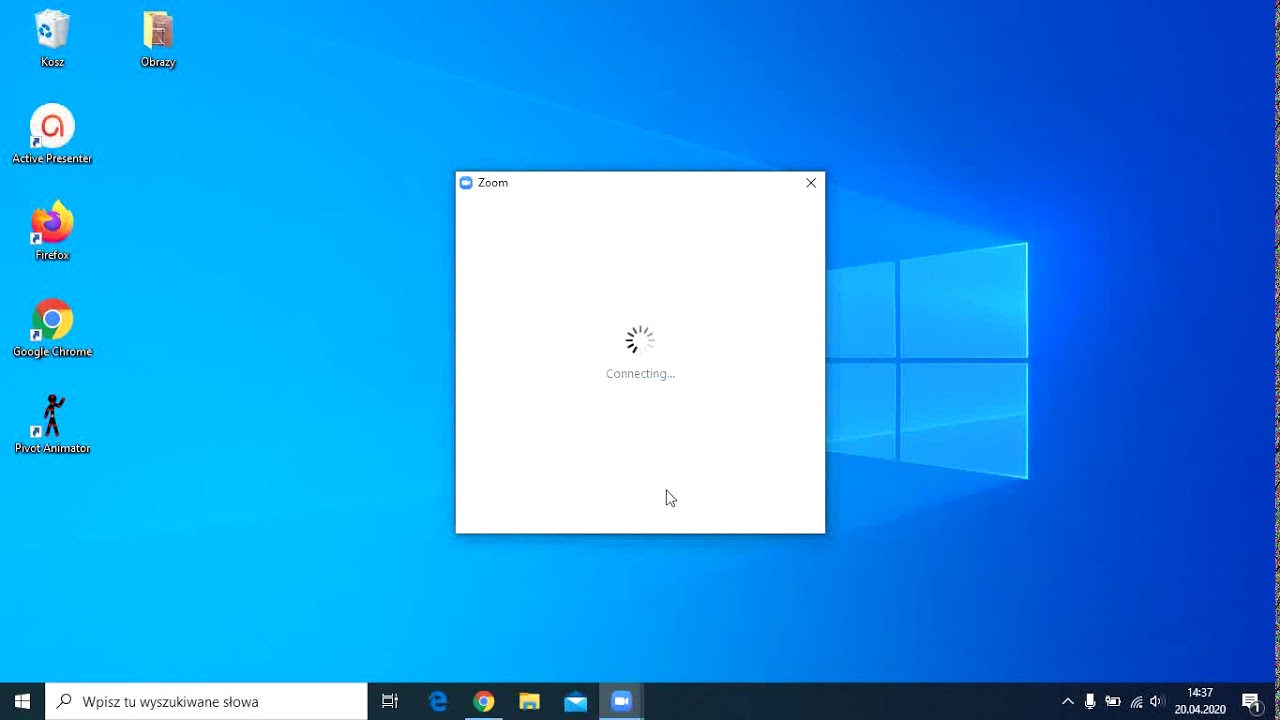Open Task View from the taskbar
This screenshot has width=1280, height=720.
point(390,702)
